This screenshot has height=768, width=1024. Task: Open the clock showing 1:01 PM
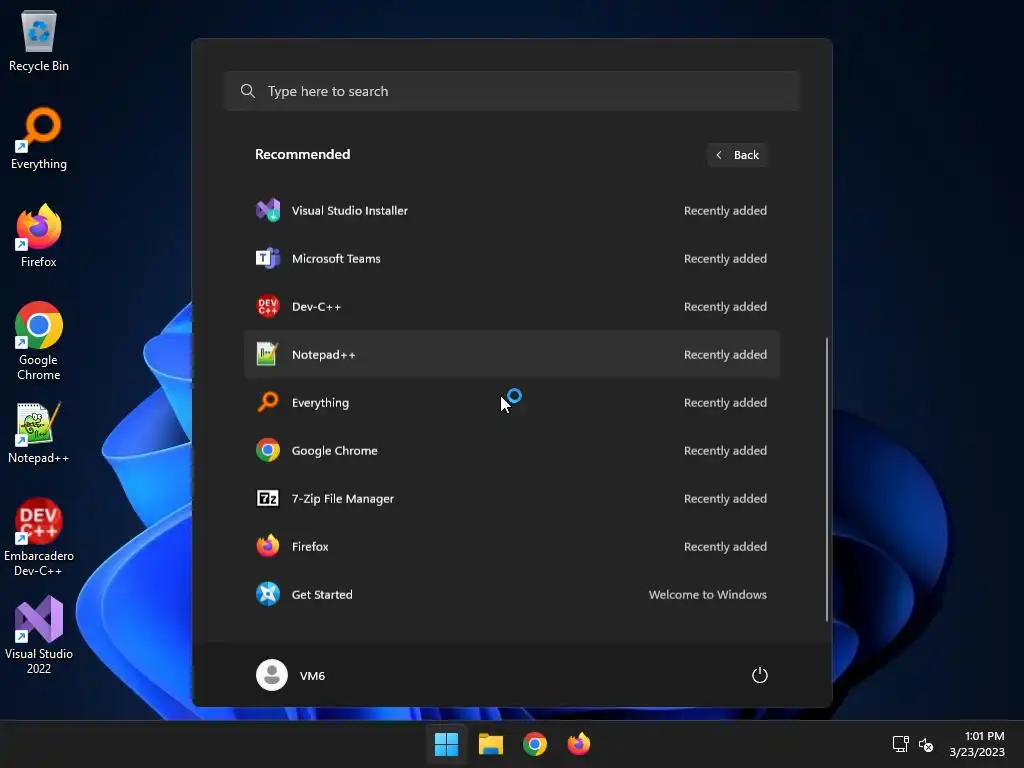[x=984, y=736]
